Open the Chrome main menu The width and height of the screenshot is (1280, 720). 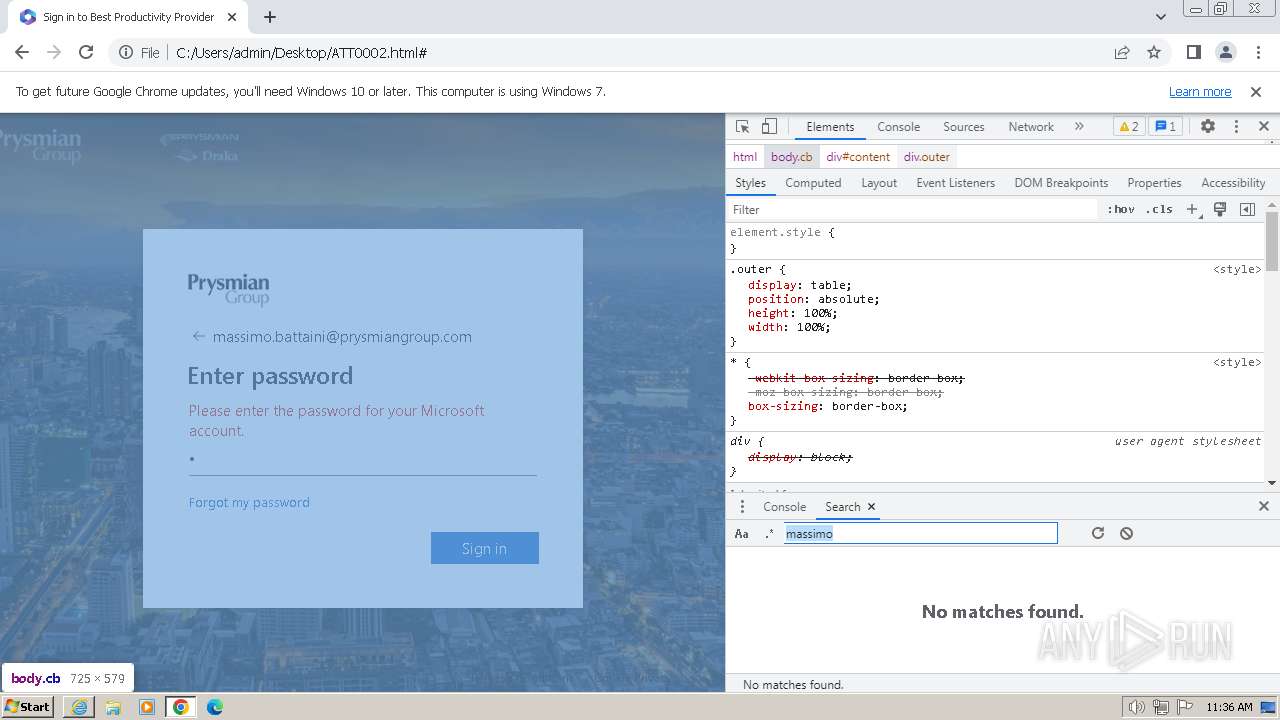[1257, 52]
